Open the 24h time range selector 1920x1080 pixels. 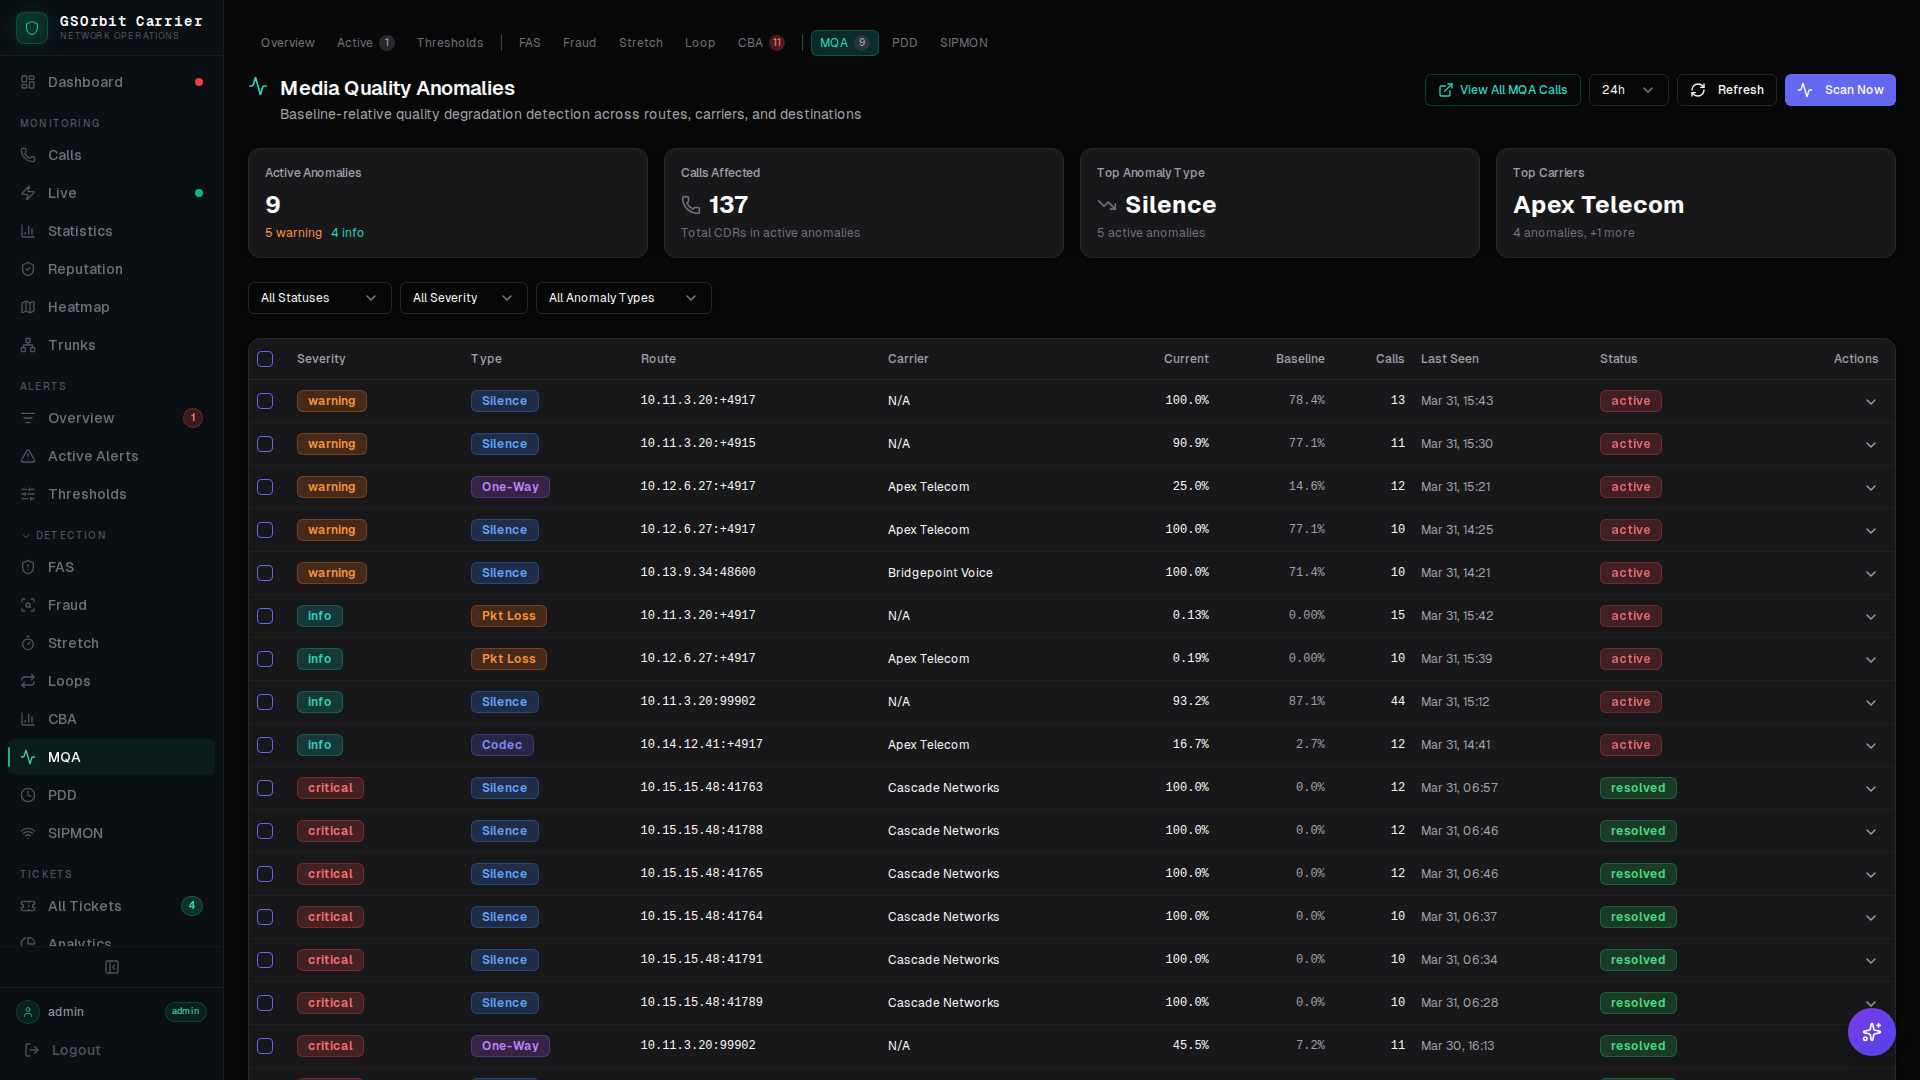coord(1627,90)
